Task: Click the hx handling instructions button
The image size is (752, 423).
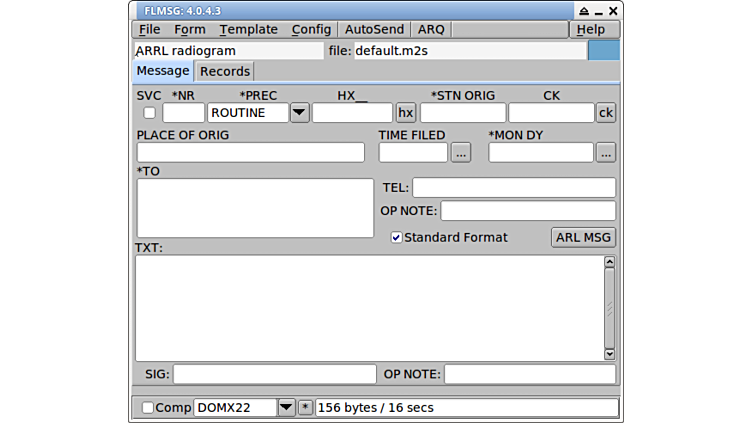Action: click(405, 113)
